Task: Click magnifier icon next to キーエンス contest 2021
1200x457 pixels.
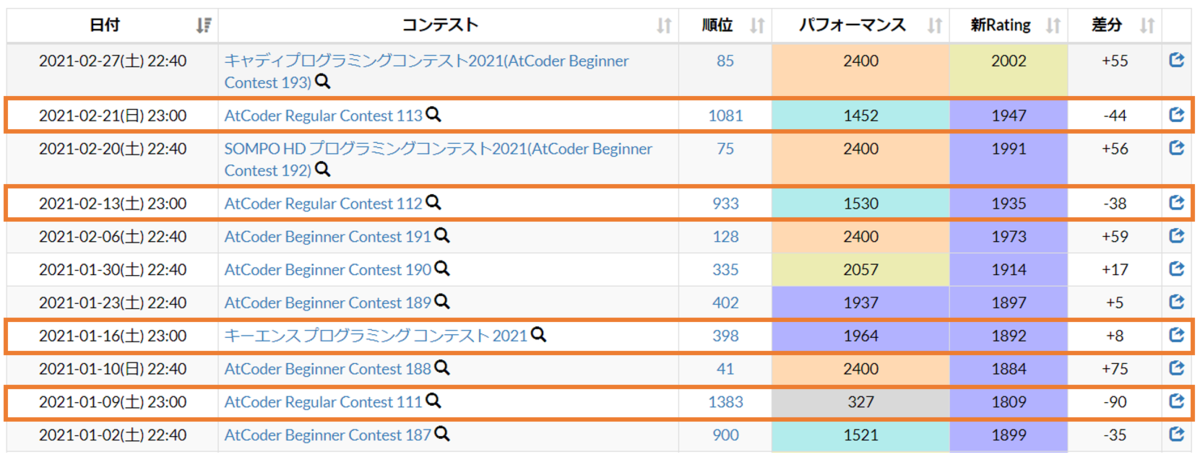Action: pos(538,336)
